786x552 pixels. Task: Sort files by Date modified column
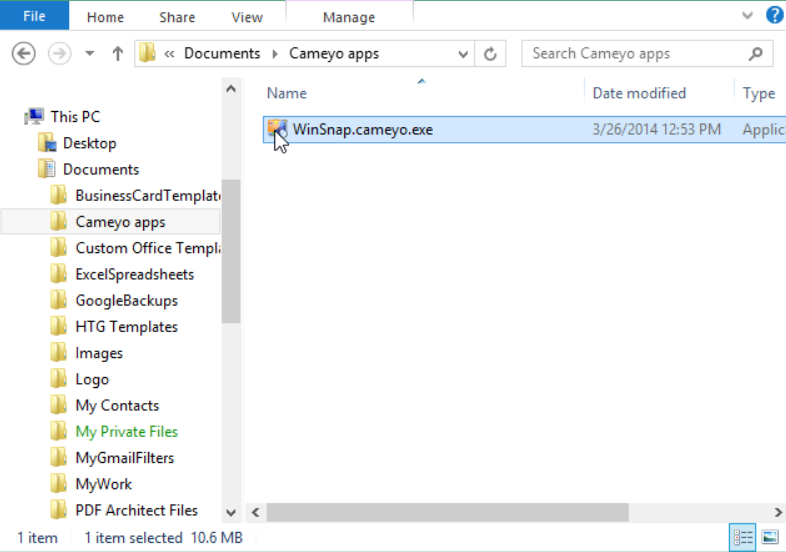639,93
